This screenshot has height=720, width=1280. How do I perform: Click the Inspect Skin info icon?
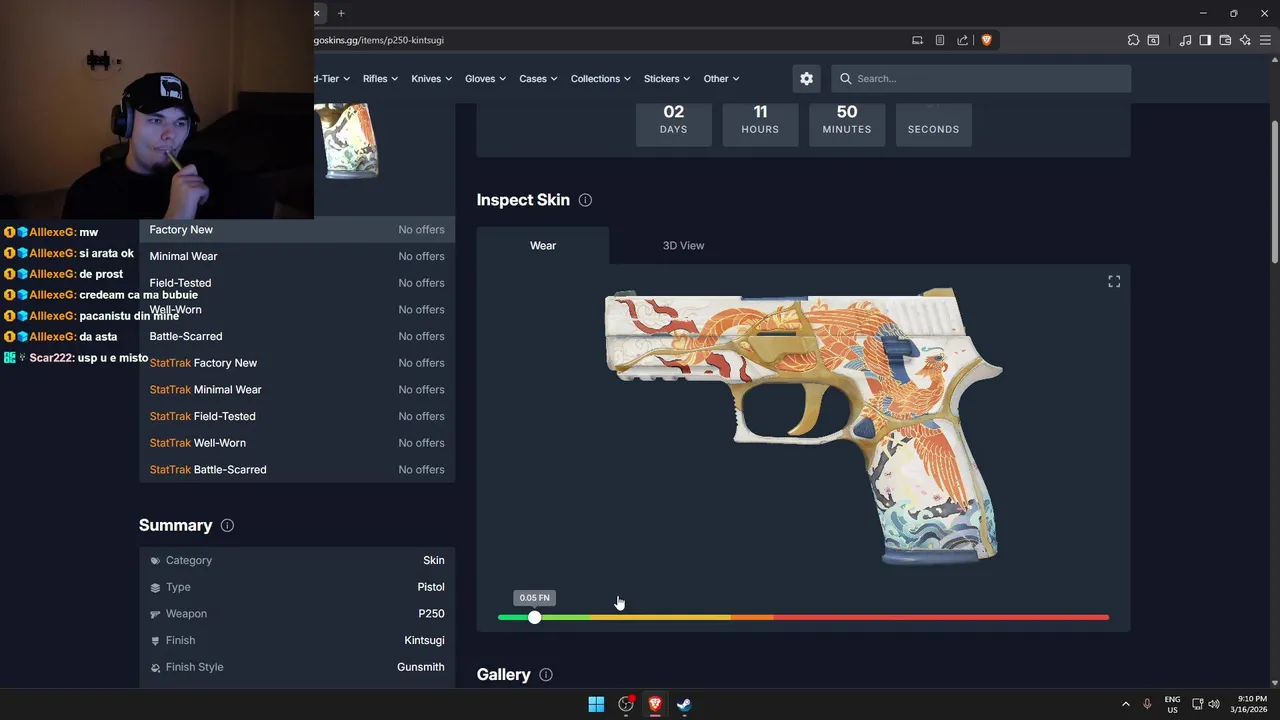pyautogui.click(x=585, y=200)
